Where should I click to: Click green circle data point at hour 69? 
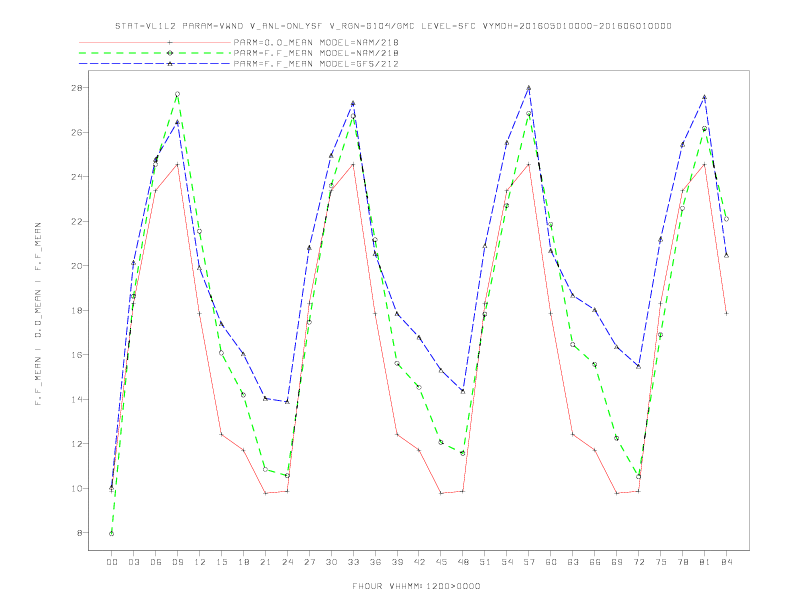click(617, 438)
